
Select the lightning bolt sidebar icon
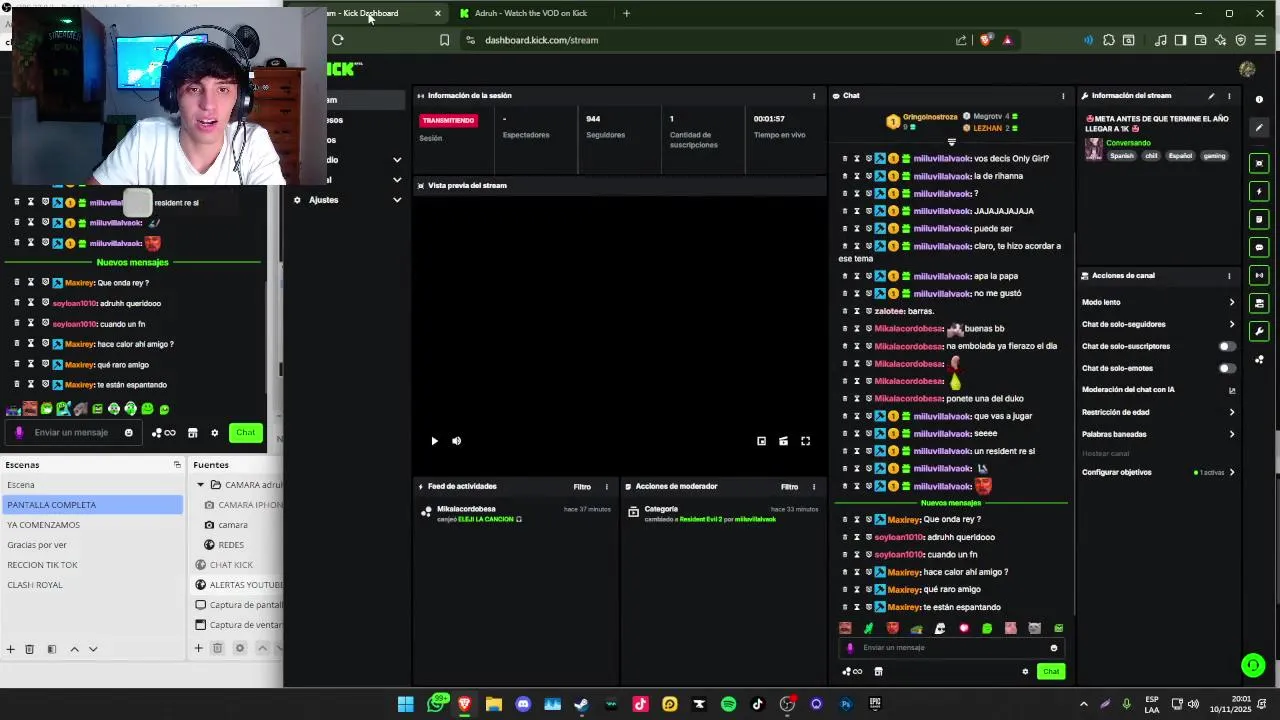pyautogui.click(x=1259, y=191)
